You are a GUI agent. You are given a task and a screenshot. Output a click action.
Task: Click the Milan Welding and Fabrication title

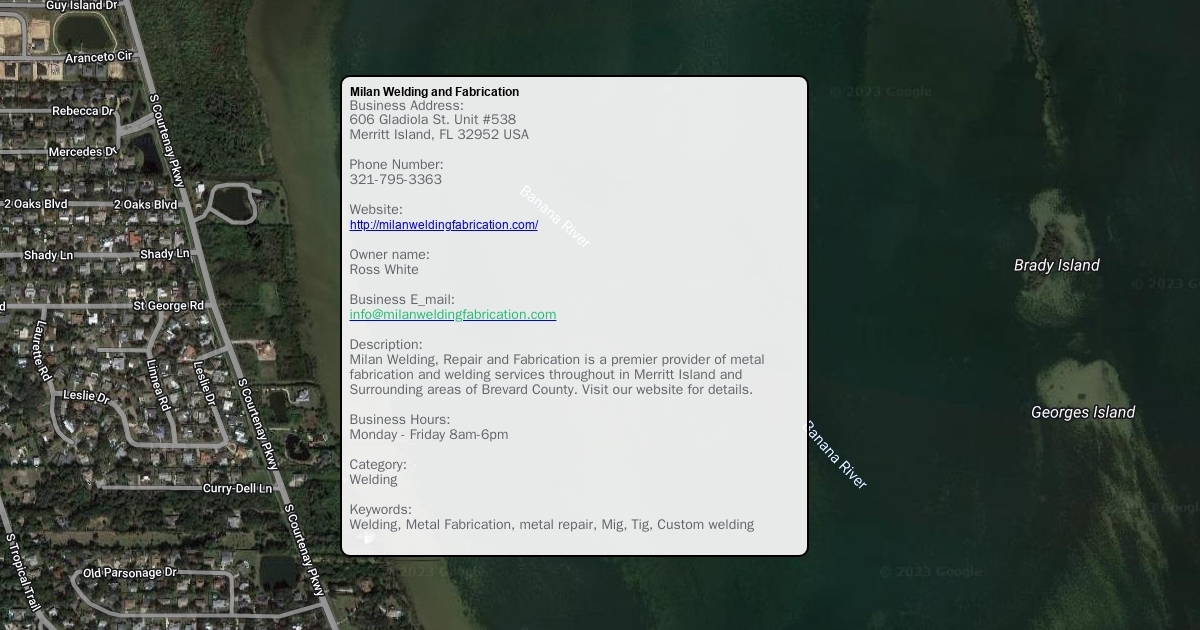point(434,92)
